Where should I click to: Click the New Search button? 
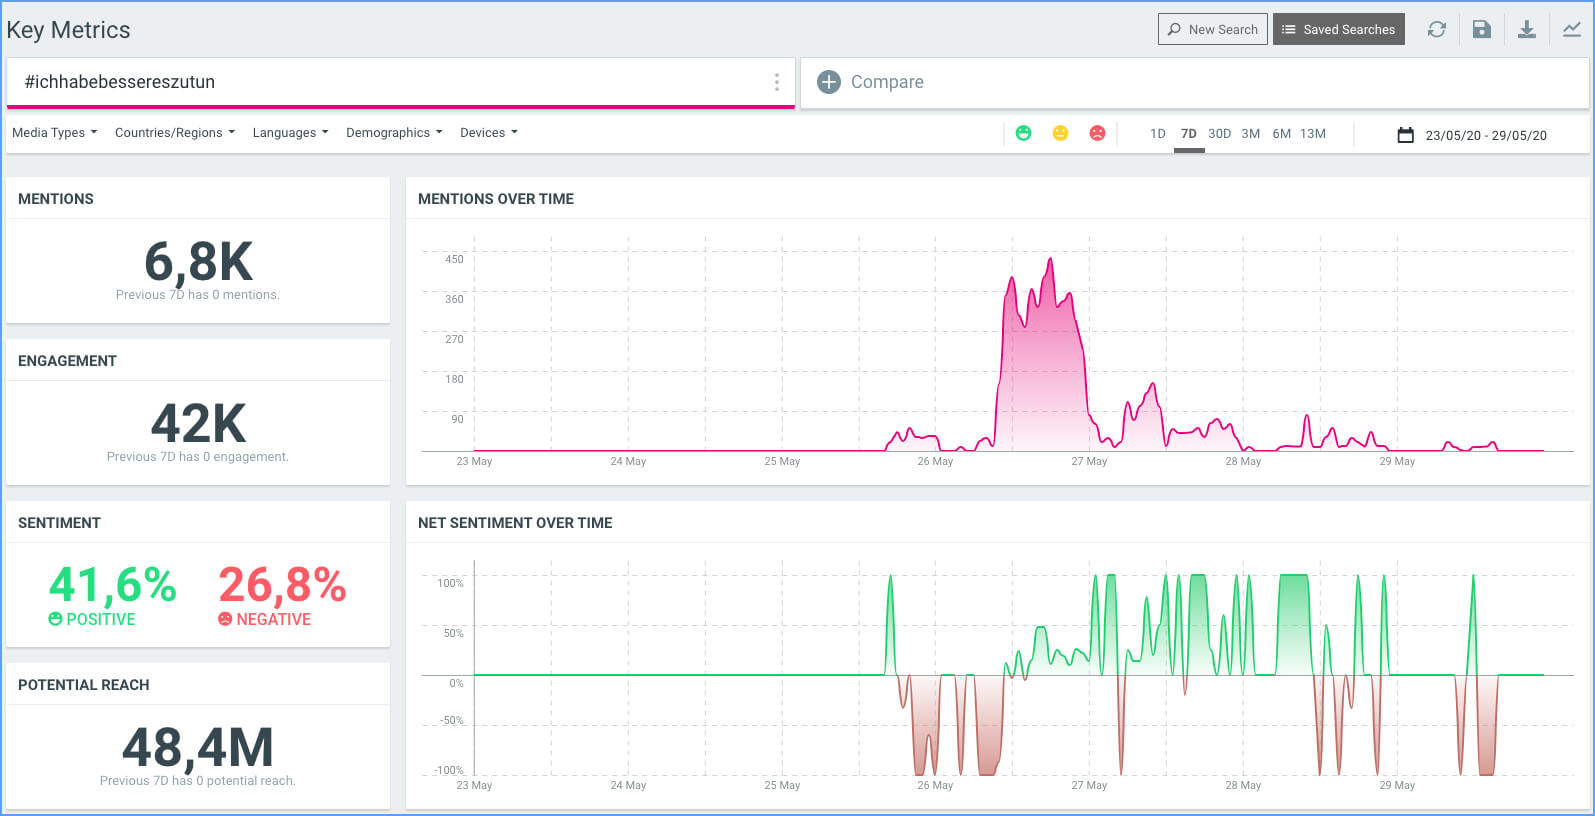pyautogui.click(x=1212, y=30)
